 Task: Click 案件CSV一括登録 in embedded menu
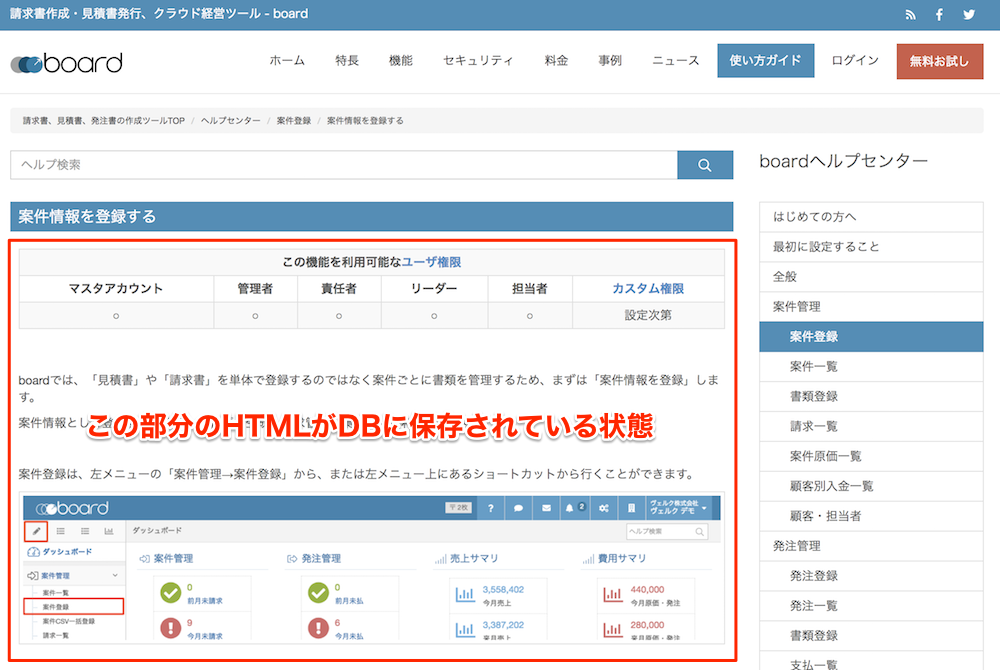click(x=69, y=621)
